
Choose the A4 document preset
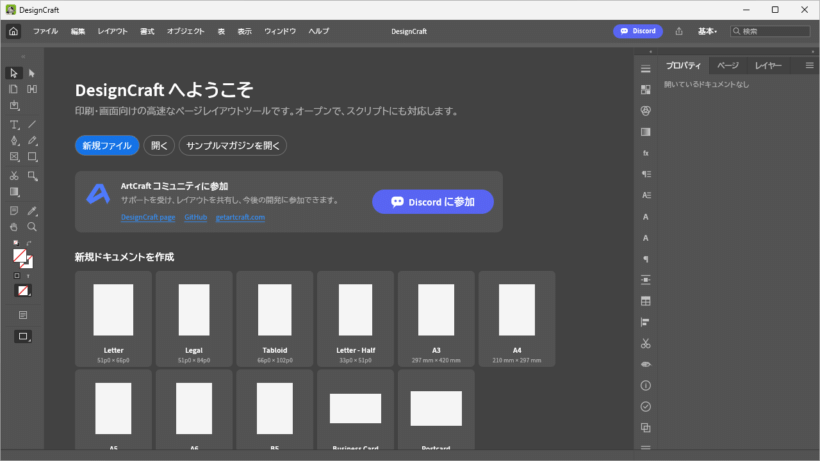click(517, 318)
